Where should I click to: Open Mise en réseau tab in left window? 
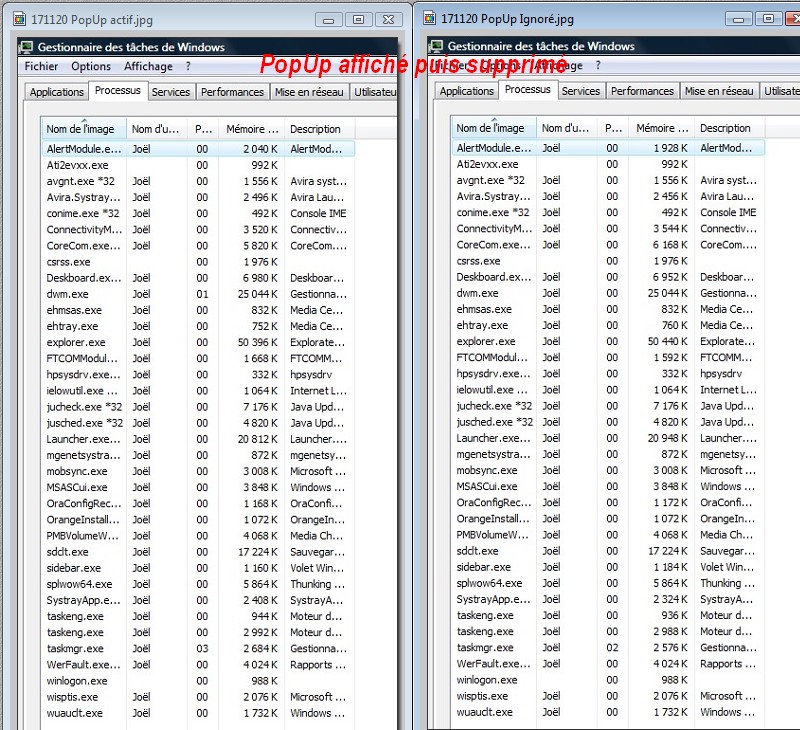309,92
